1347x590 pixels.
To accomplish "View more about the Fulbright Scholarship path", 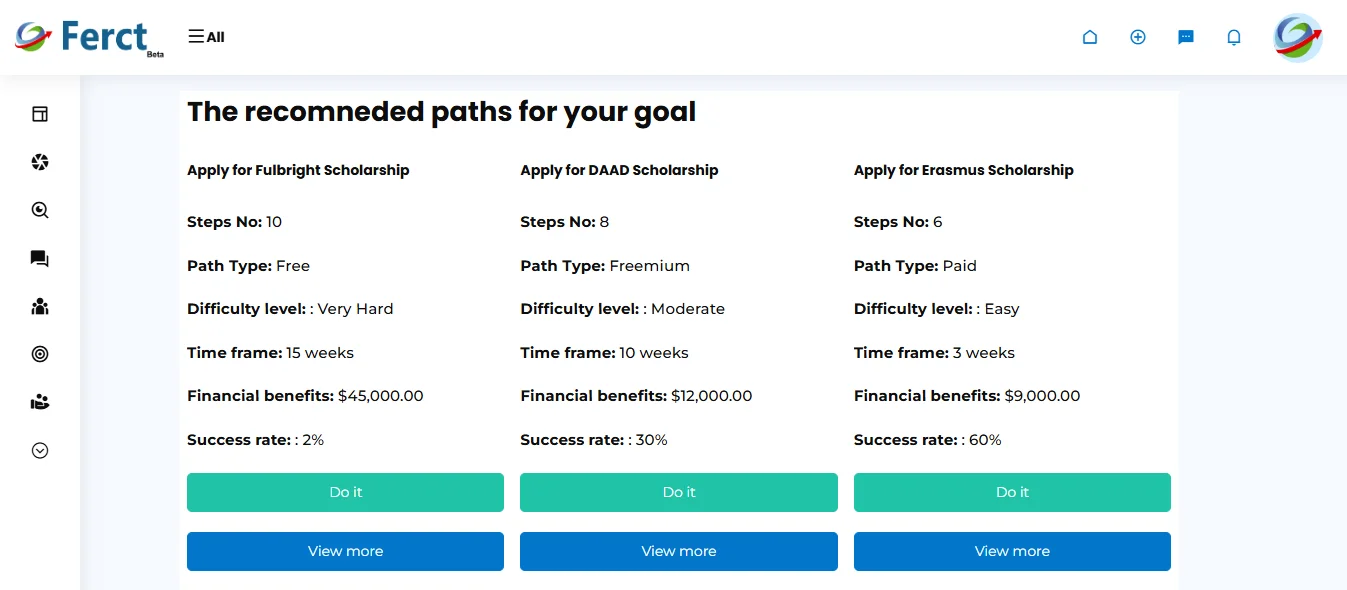I will point(345,551).
